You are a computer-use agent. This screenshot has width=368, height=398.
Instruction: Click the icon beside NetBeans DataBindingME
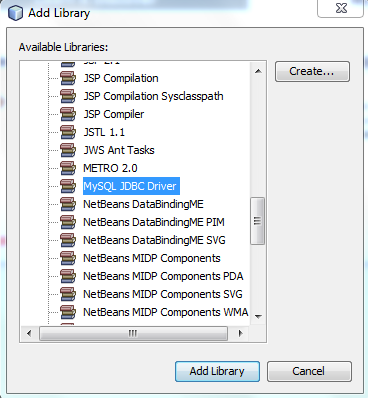68,204
